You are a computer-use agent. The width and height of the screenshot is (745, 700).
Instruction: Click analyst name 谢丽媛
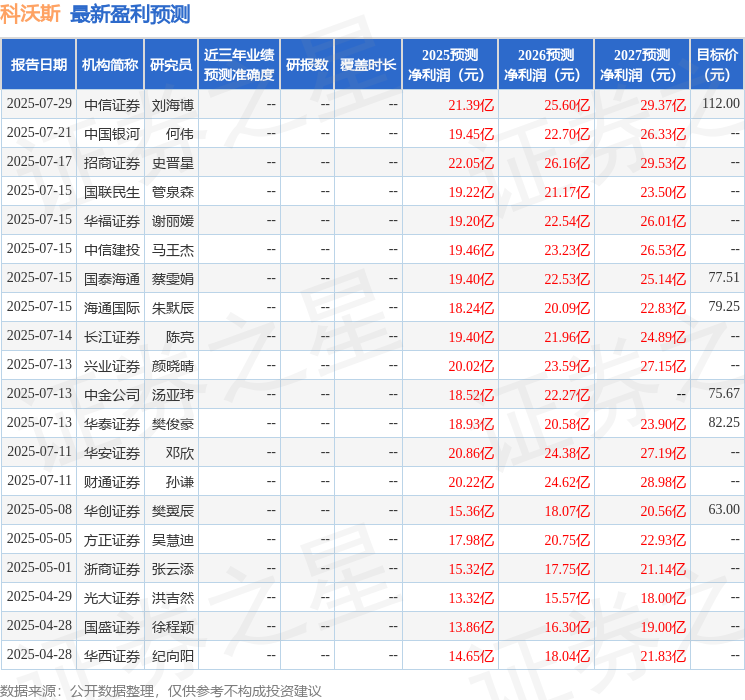172,221
